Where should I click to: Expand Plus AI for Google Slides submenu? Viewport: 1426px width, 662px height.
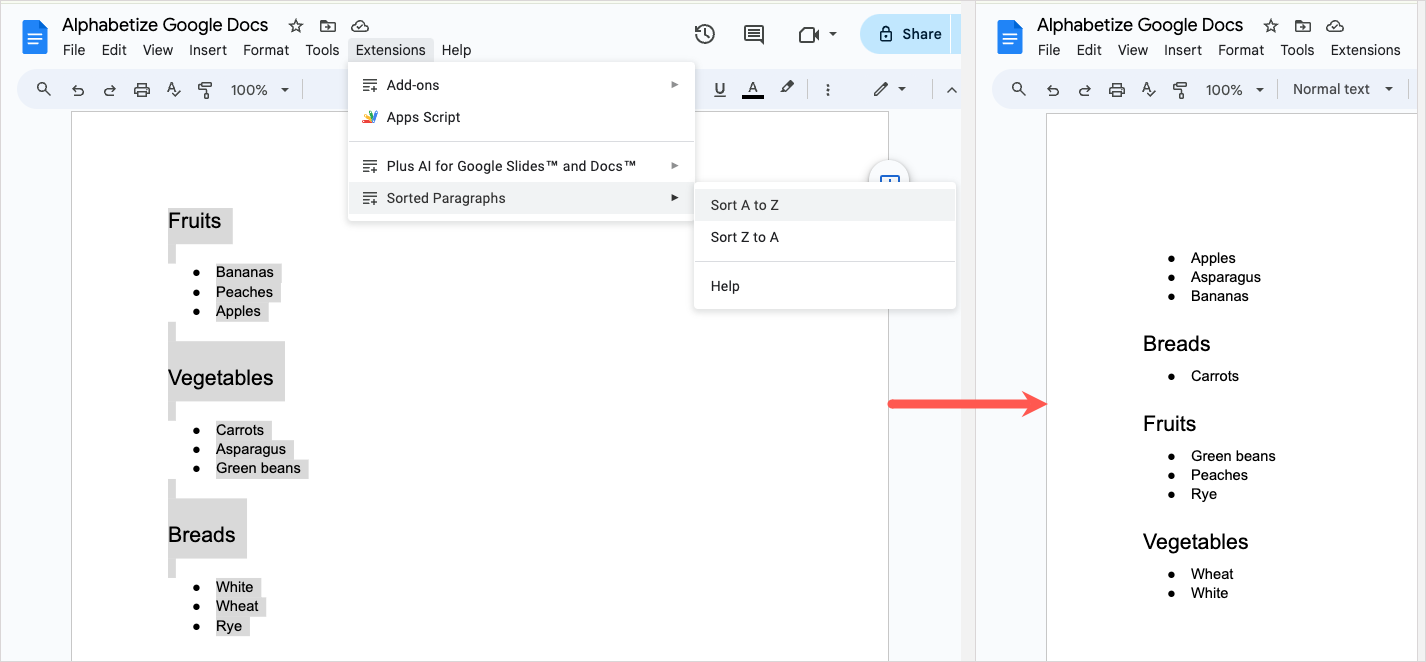coord(521,166)
